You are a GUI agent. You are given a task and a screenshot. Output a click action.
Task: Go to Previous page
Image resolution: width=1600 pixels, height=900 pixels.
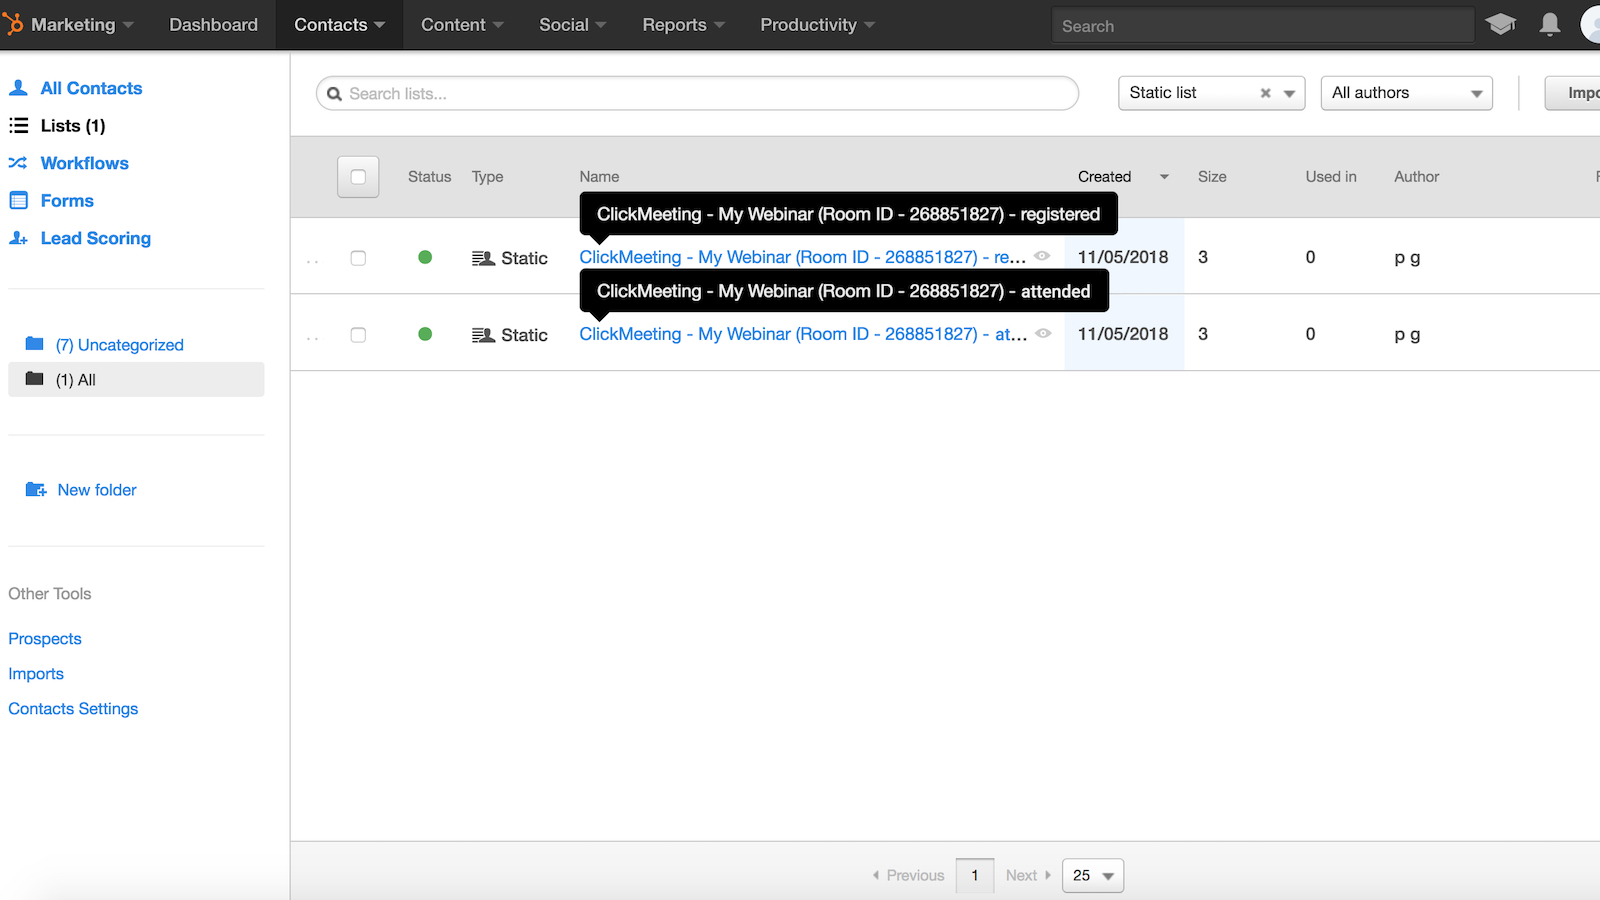pyautogui.click(x=908, y=875)
